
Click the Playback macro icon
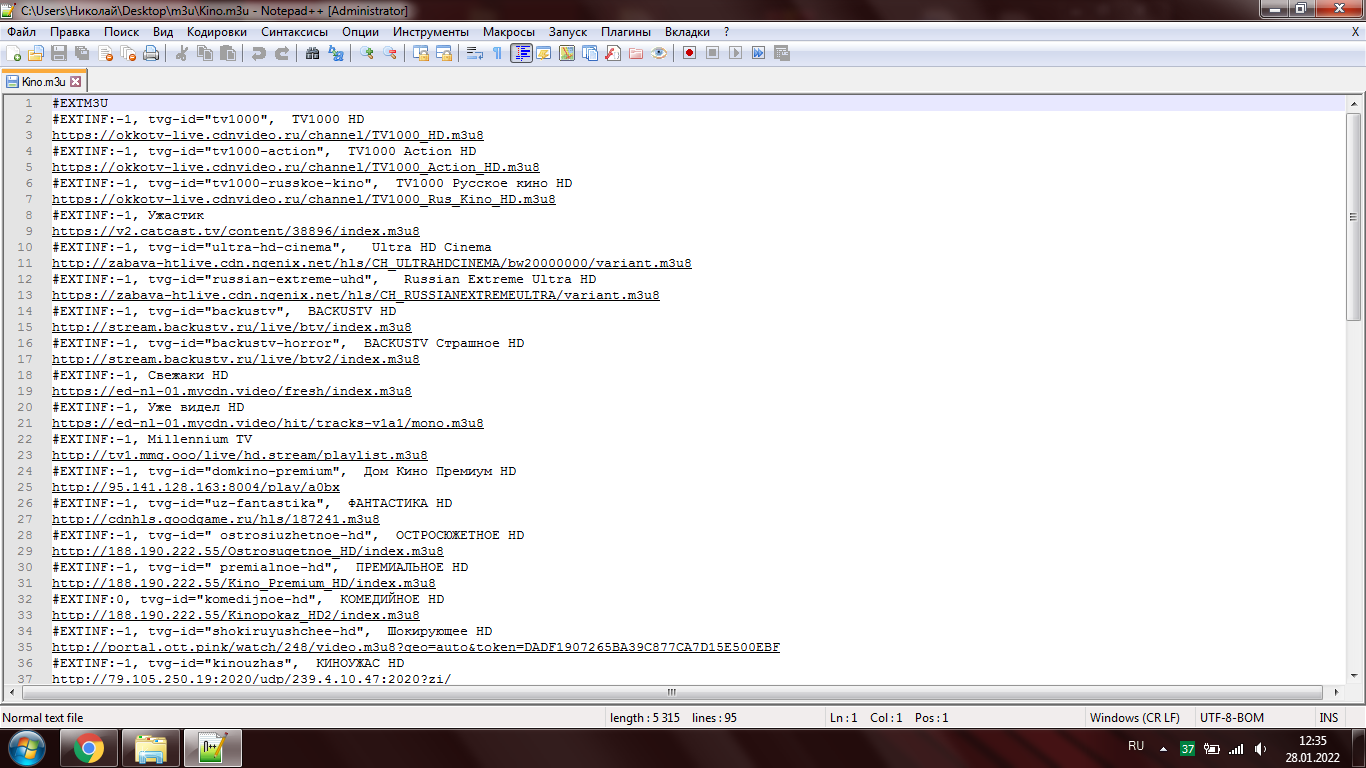(735, 53)
